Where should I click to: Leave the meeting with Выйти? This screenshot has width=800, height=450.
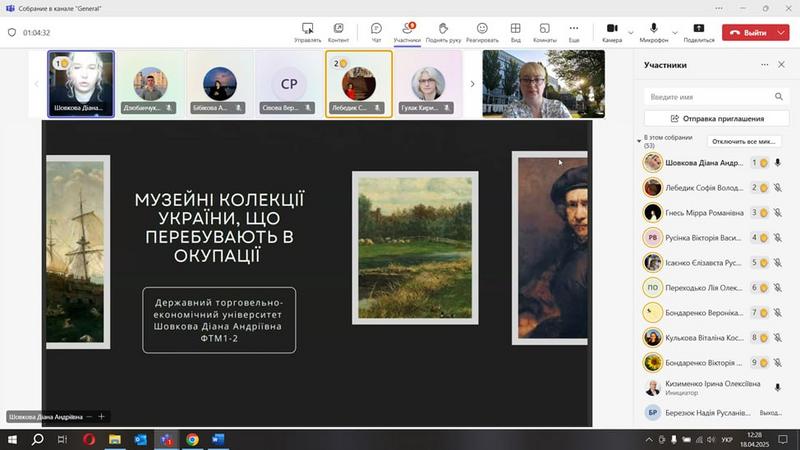pyautogui.click(x=748, y=33)
